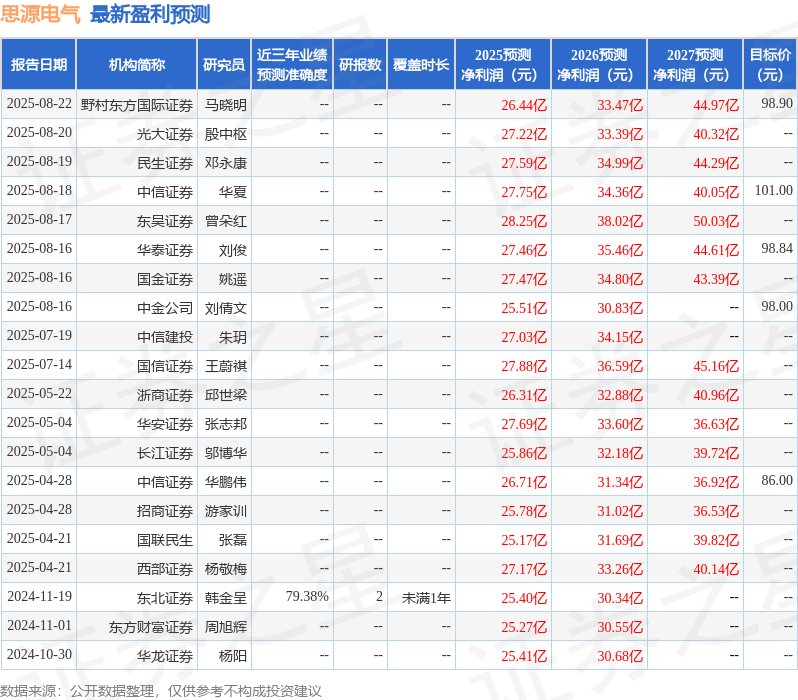Click the target price 101.00

coord(774,190)
